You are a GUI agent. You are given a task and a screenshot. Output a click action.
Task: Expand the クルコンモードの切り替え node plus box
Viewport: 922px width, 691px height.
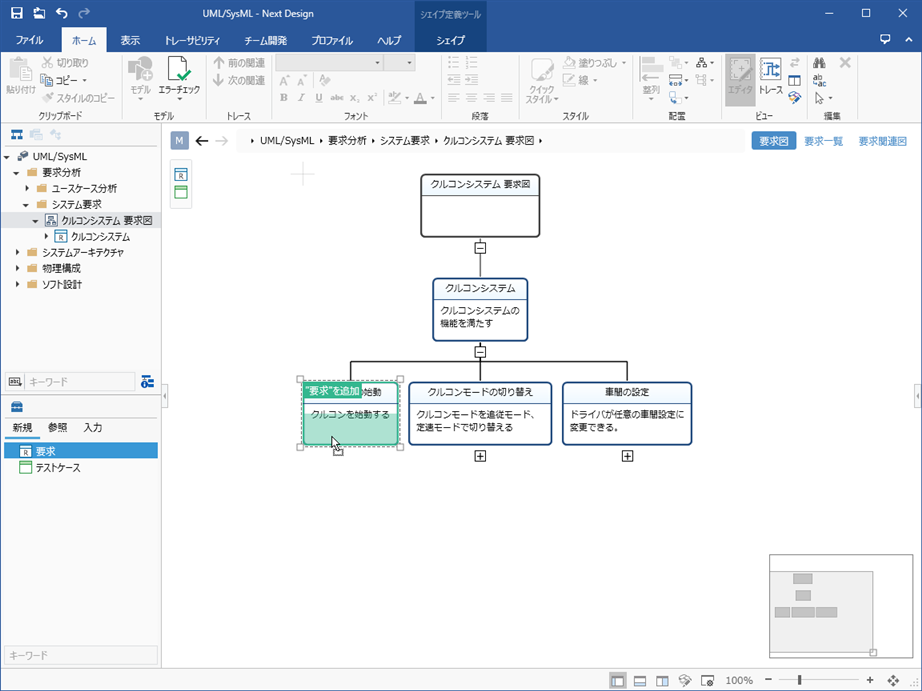480,456
